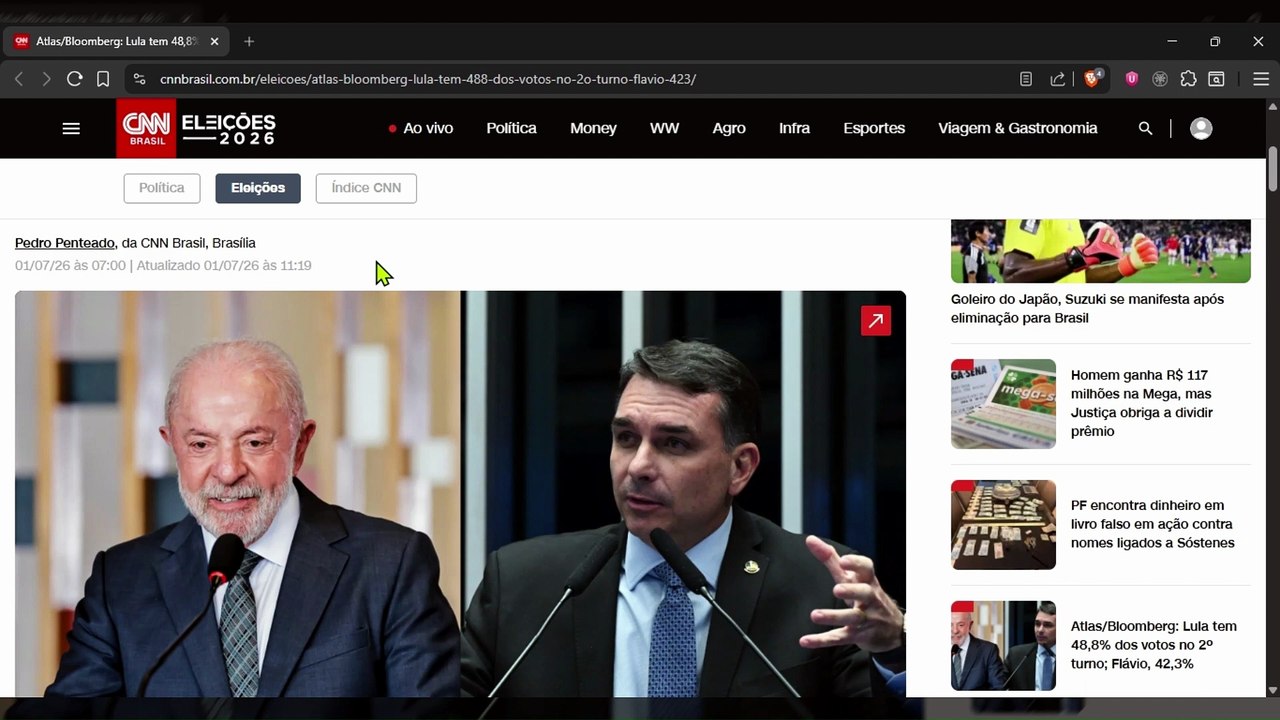Open the Política nav section
Screen dimensions: 1280x720
[x=511, y=128]
